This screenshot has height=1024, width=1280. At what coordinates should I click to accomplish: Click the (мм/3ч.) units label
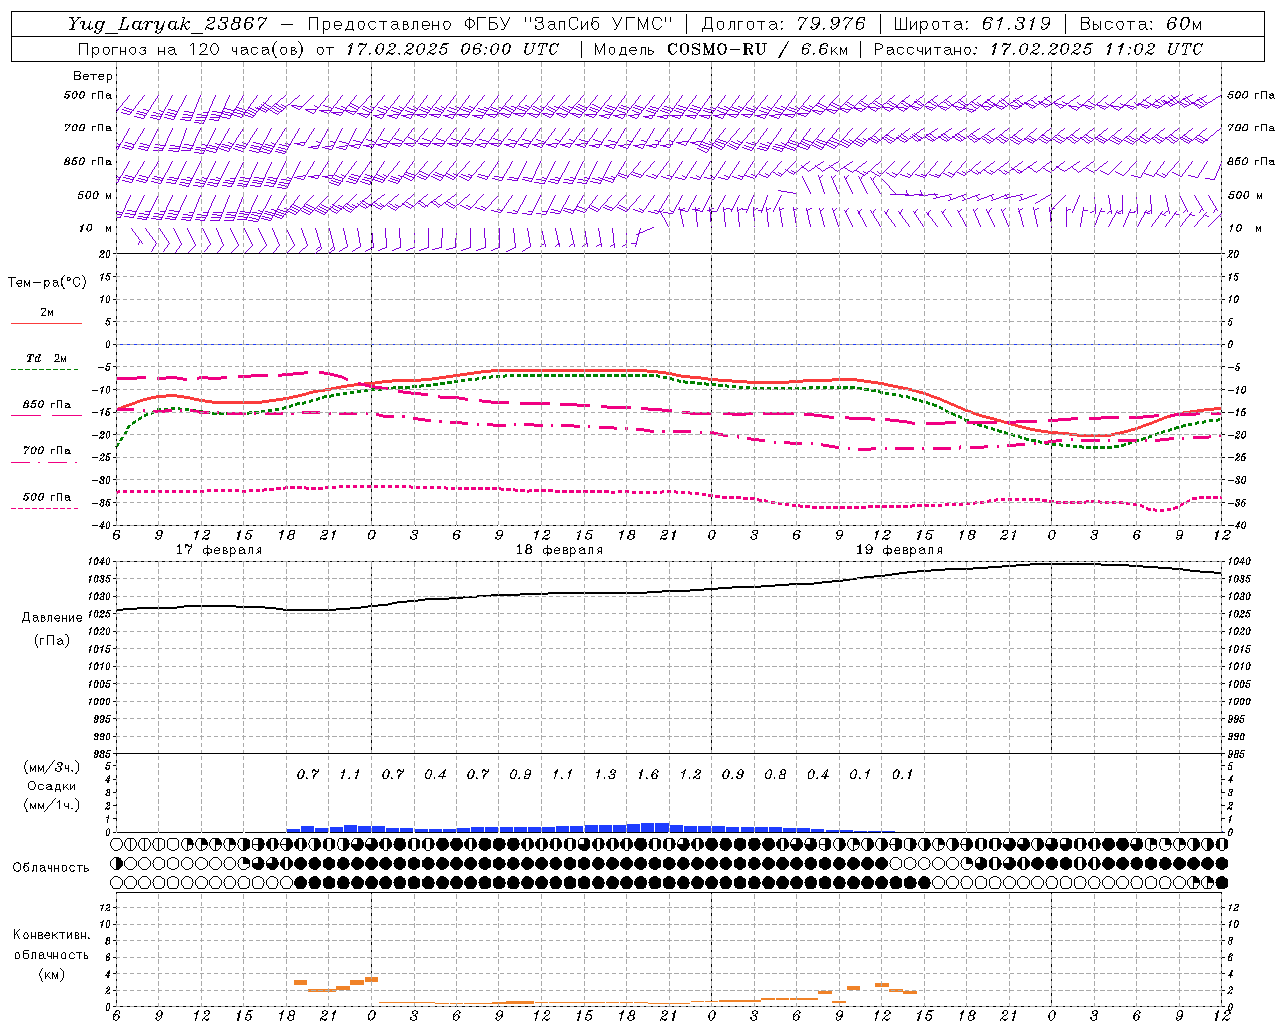(x=51, y=768)
